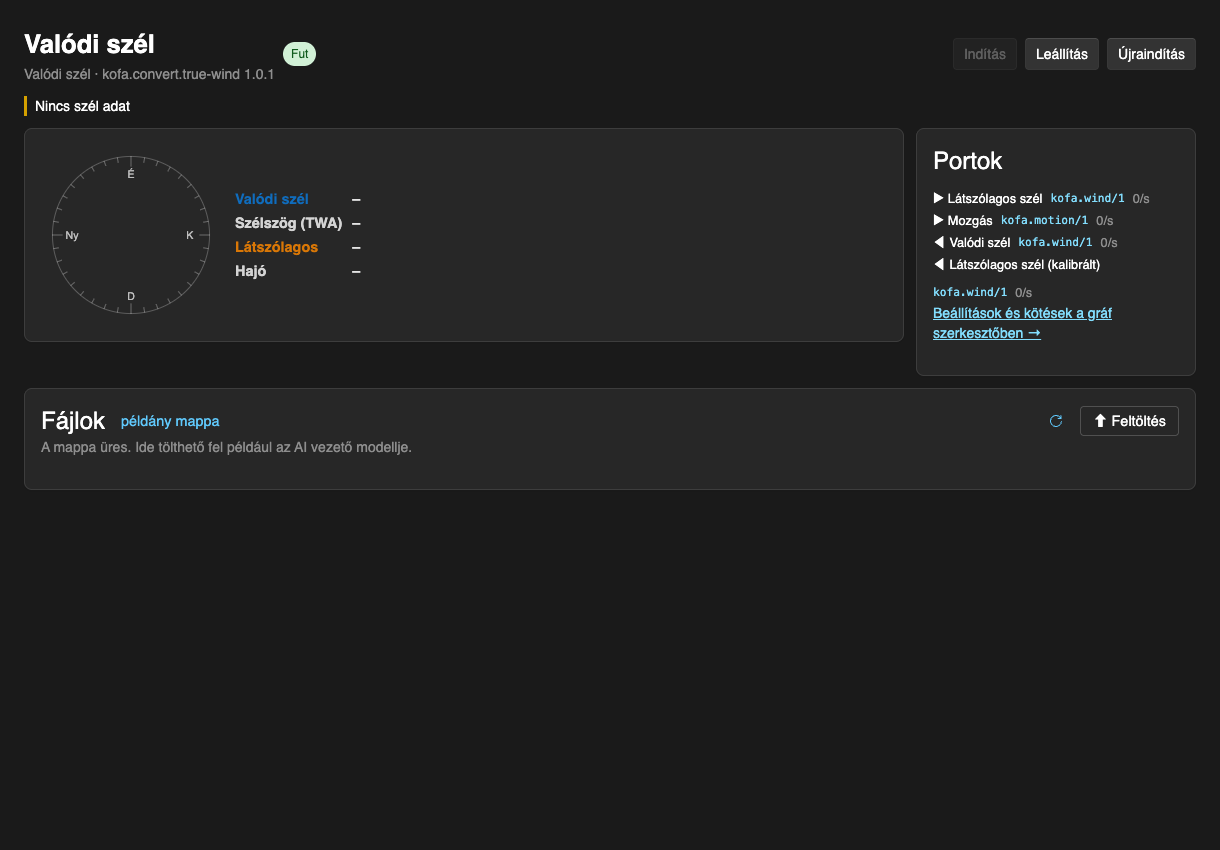
Task: Click the Nincs szél adat warning message
Action: tap(82, 106)
